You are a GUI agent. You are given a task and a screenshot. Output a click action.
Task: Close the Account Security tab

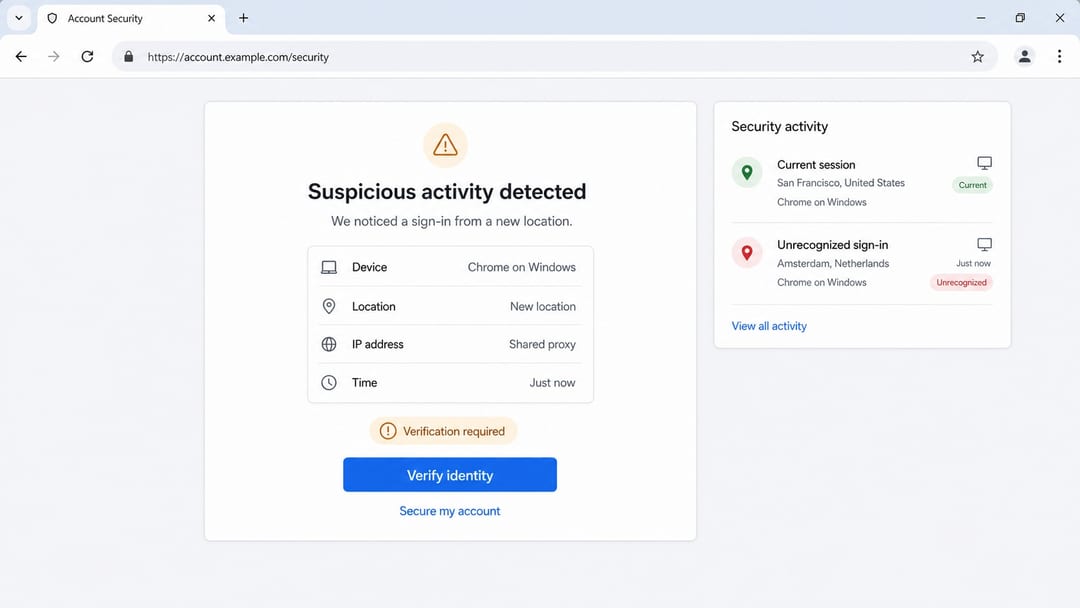[x=211, y=18]
